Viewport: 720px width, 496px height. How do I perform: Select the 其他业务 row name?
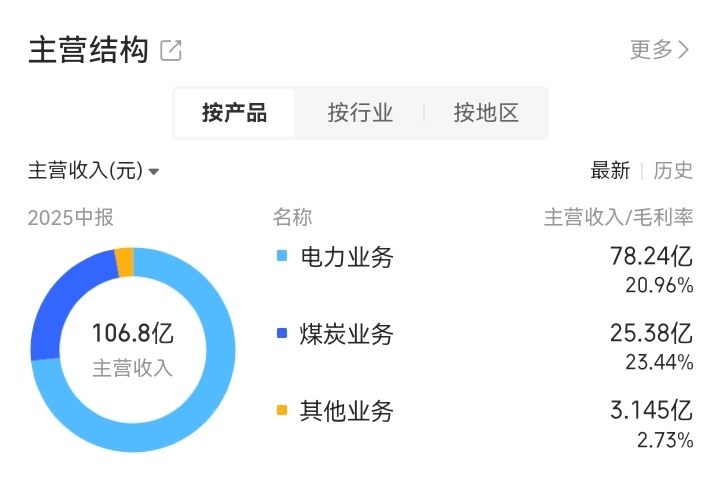pyautogui.click(x=346, y=411)
